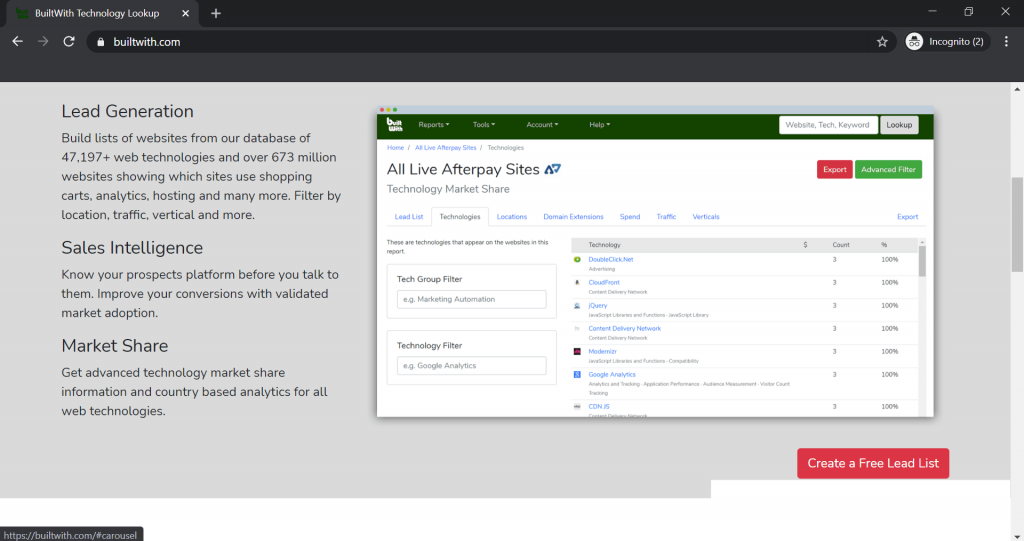Open a new browser tab
1024x541 pixels.
(216, 13)
